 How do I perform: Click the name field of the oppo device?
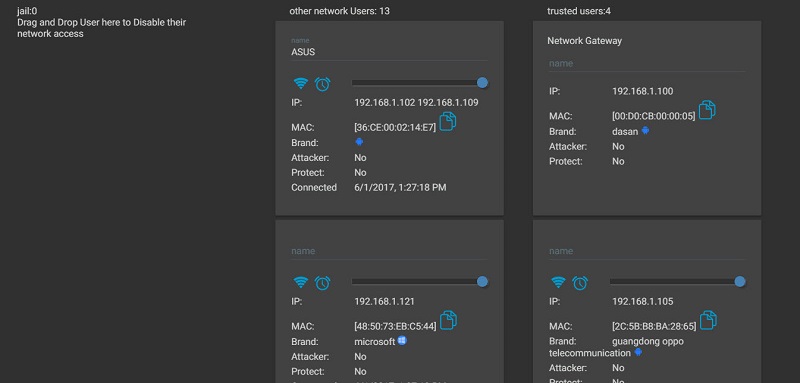point(647,251)
